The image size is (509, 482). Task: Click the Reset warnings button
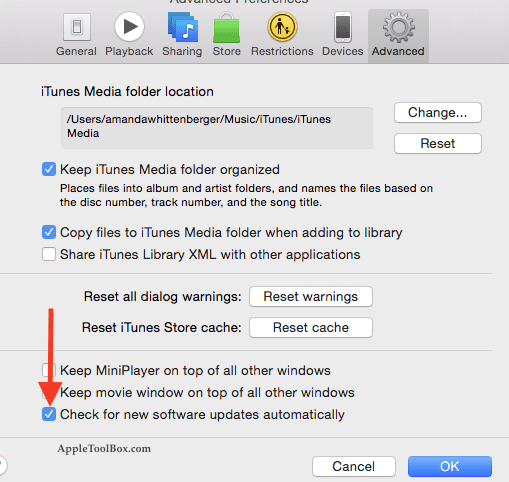click(x=311, y=296)
